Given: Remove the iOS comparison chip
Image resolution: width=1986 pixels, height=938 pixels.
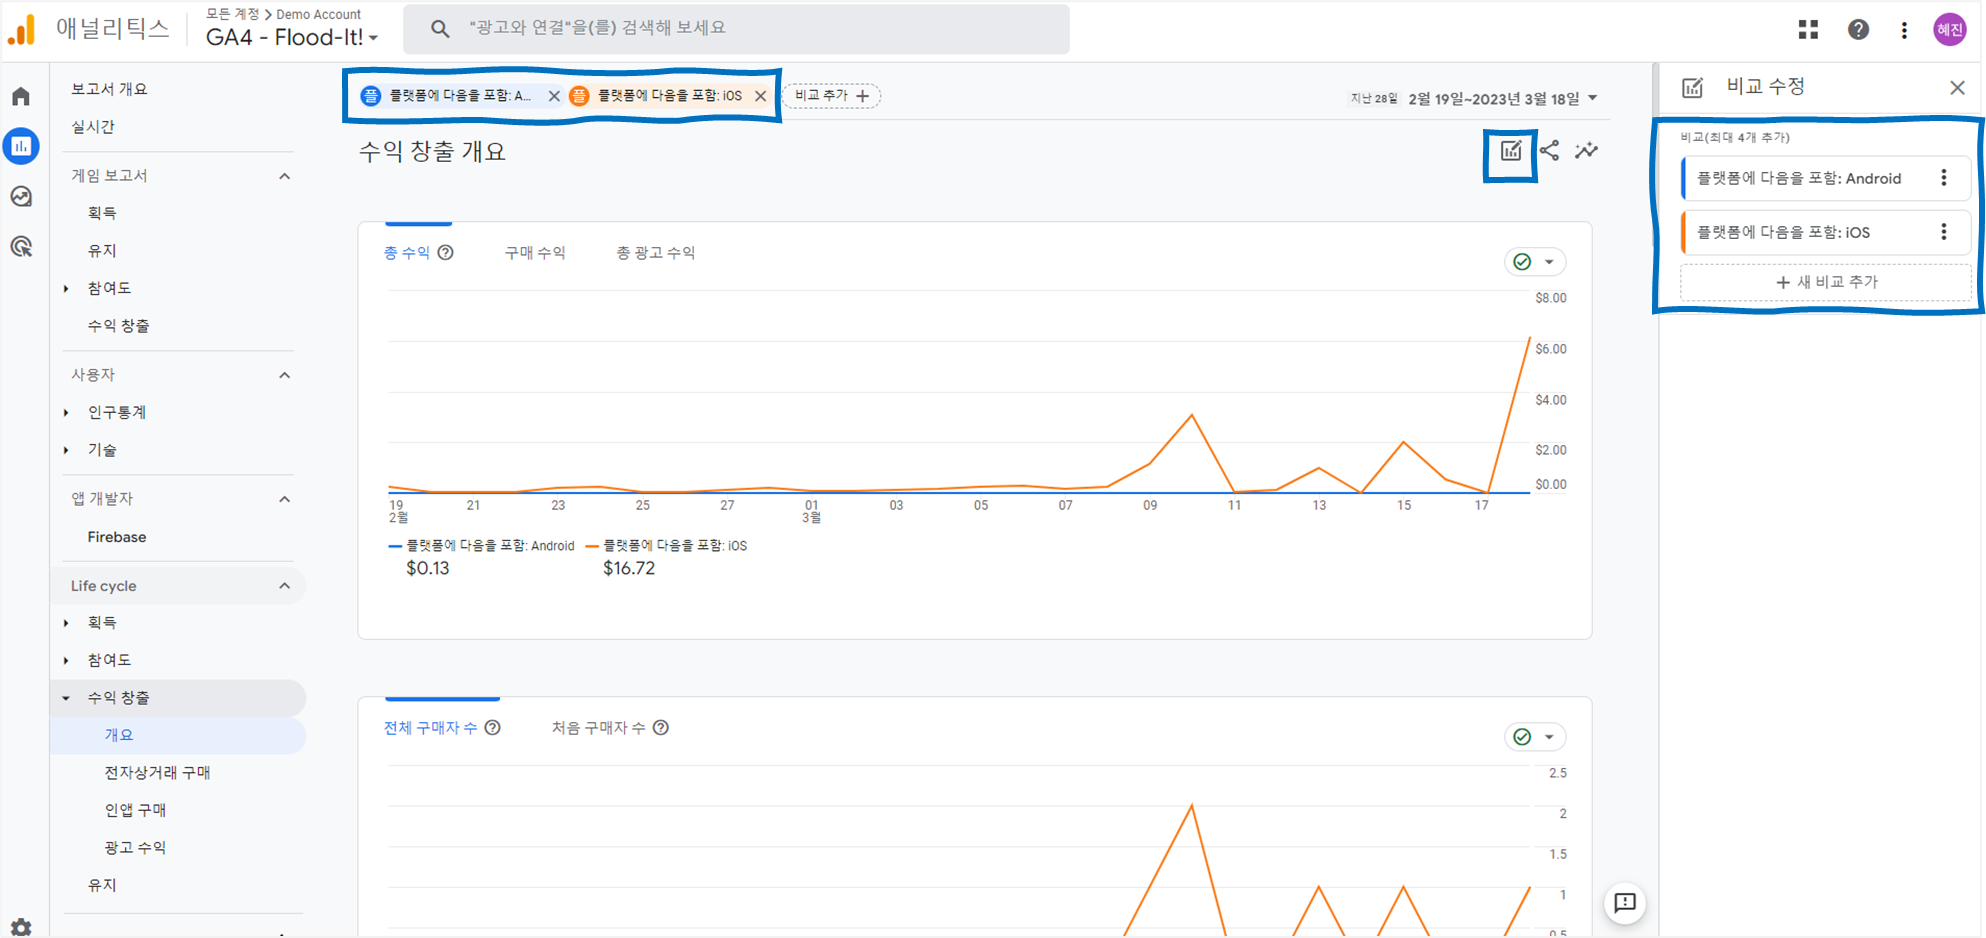Looking at the screenshot, I should click(761, 96).
